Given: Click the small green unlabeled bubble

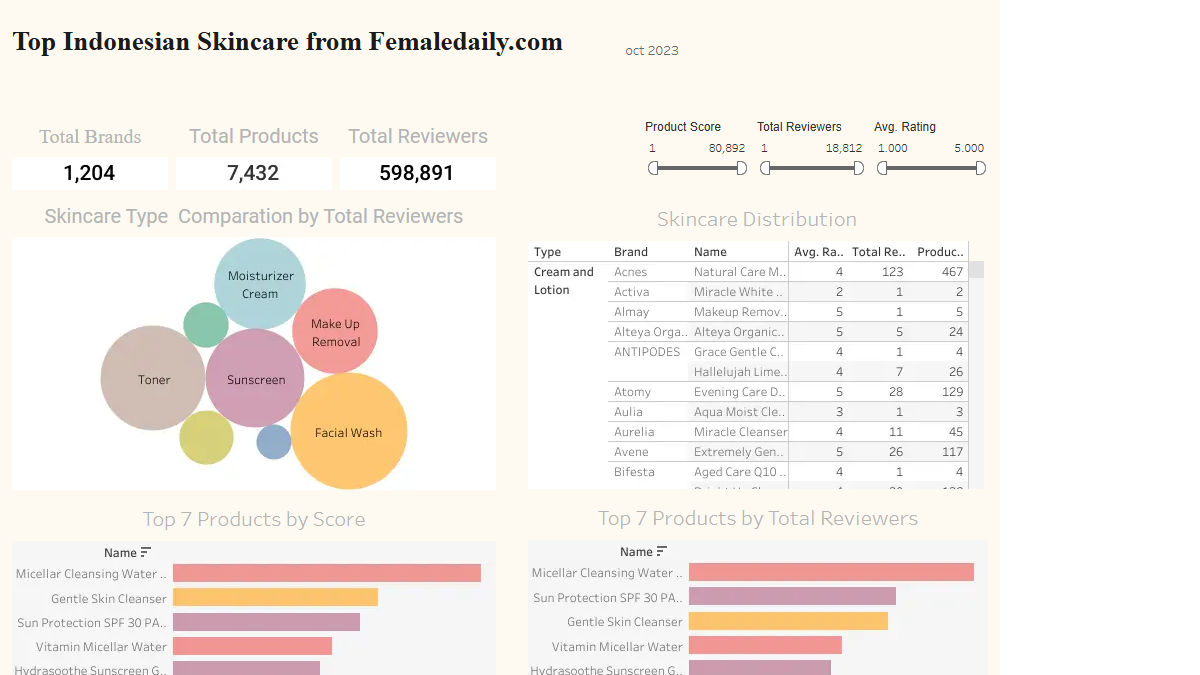Looking at the screenshot, I should click(206, 325).
